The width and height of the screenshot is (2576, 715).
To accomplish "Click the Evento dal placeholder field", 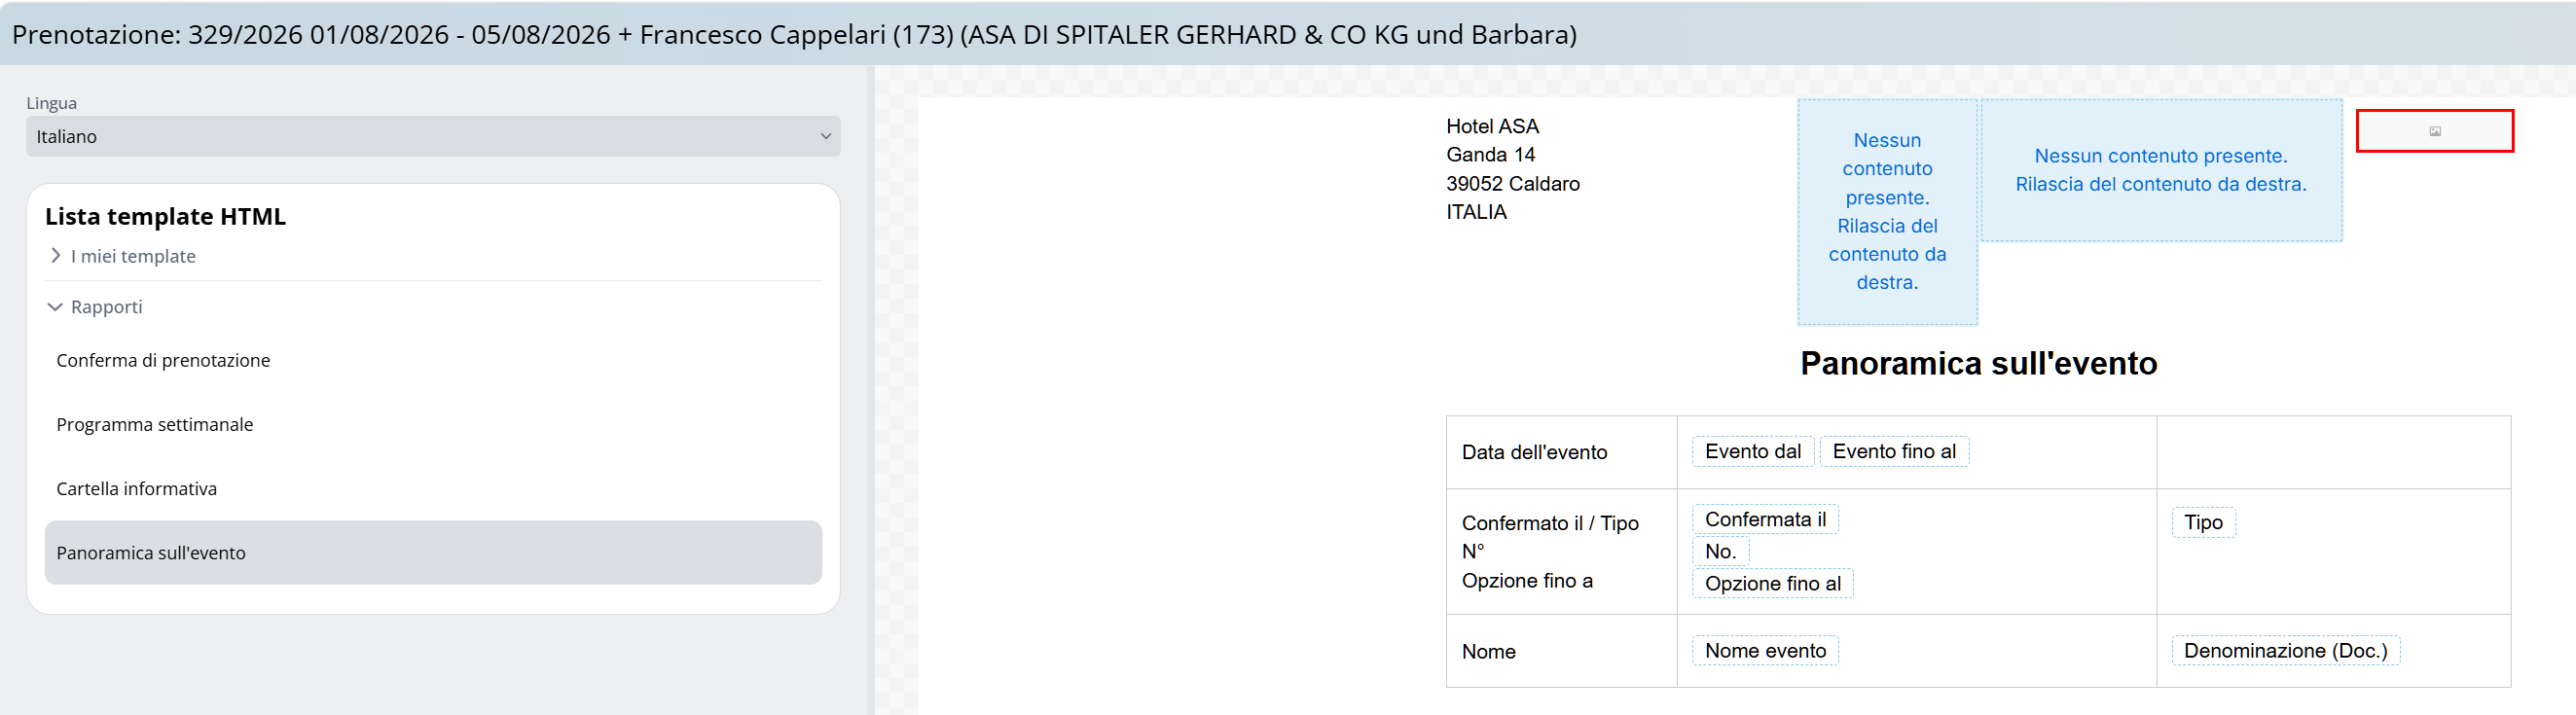I will pos(1752,451).
